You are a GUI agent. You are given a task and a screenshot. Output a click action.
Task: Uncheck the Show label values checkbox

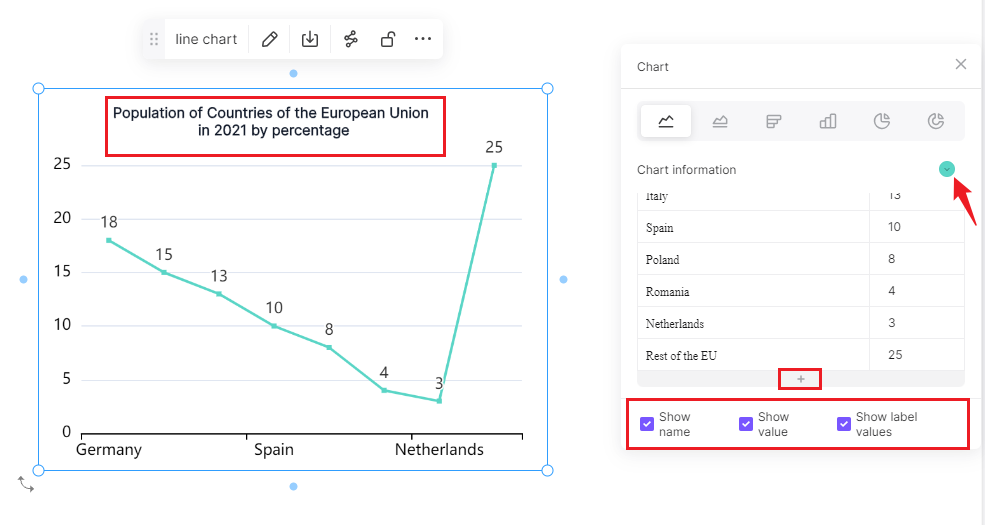click(844, 424)
